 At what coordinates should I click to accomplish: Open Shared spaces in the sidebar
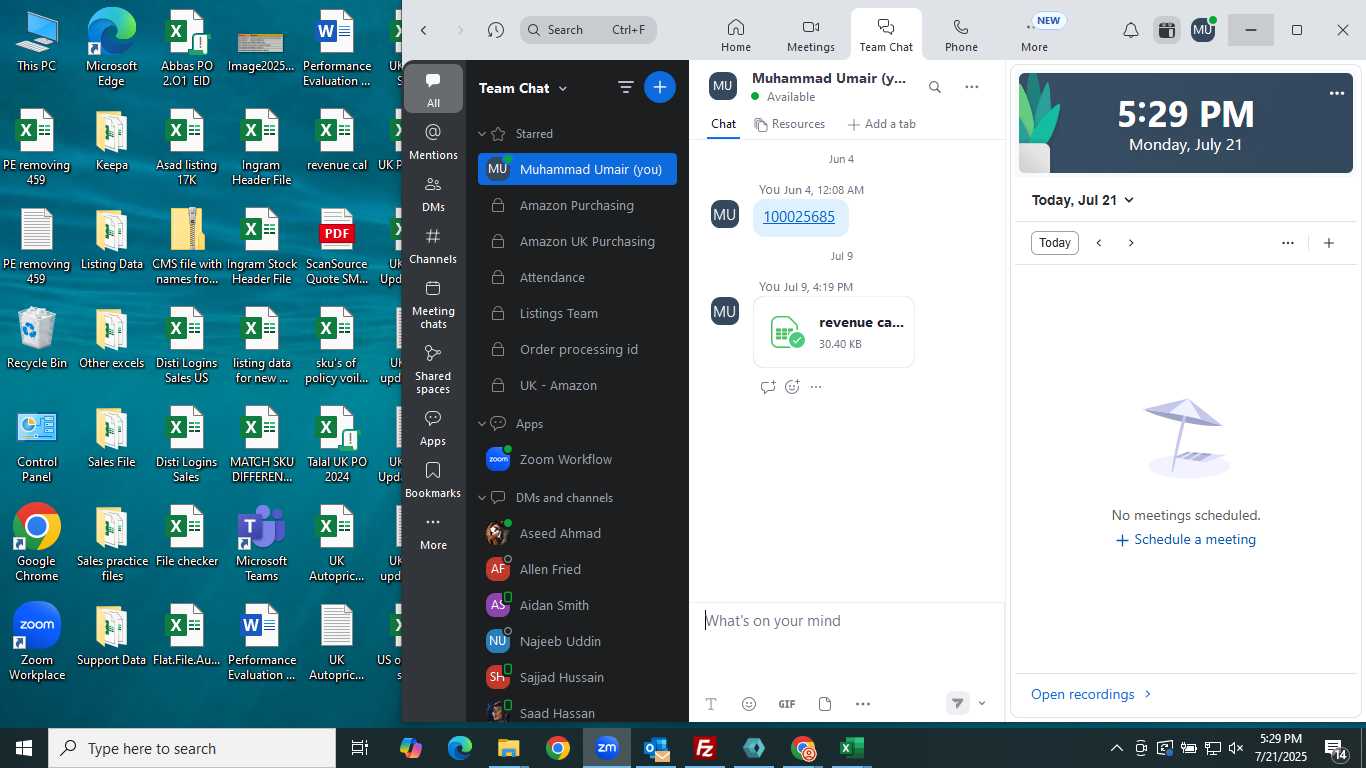pyautogui.click(x=433, y=369)
